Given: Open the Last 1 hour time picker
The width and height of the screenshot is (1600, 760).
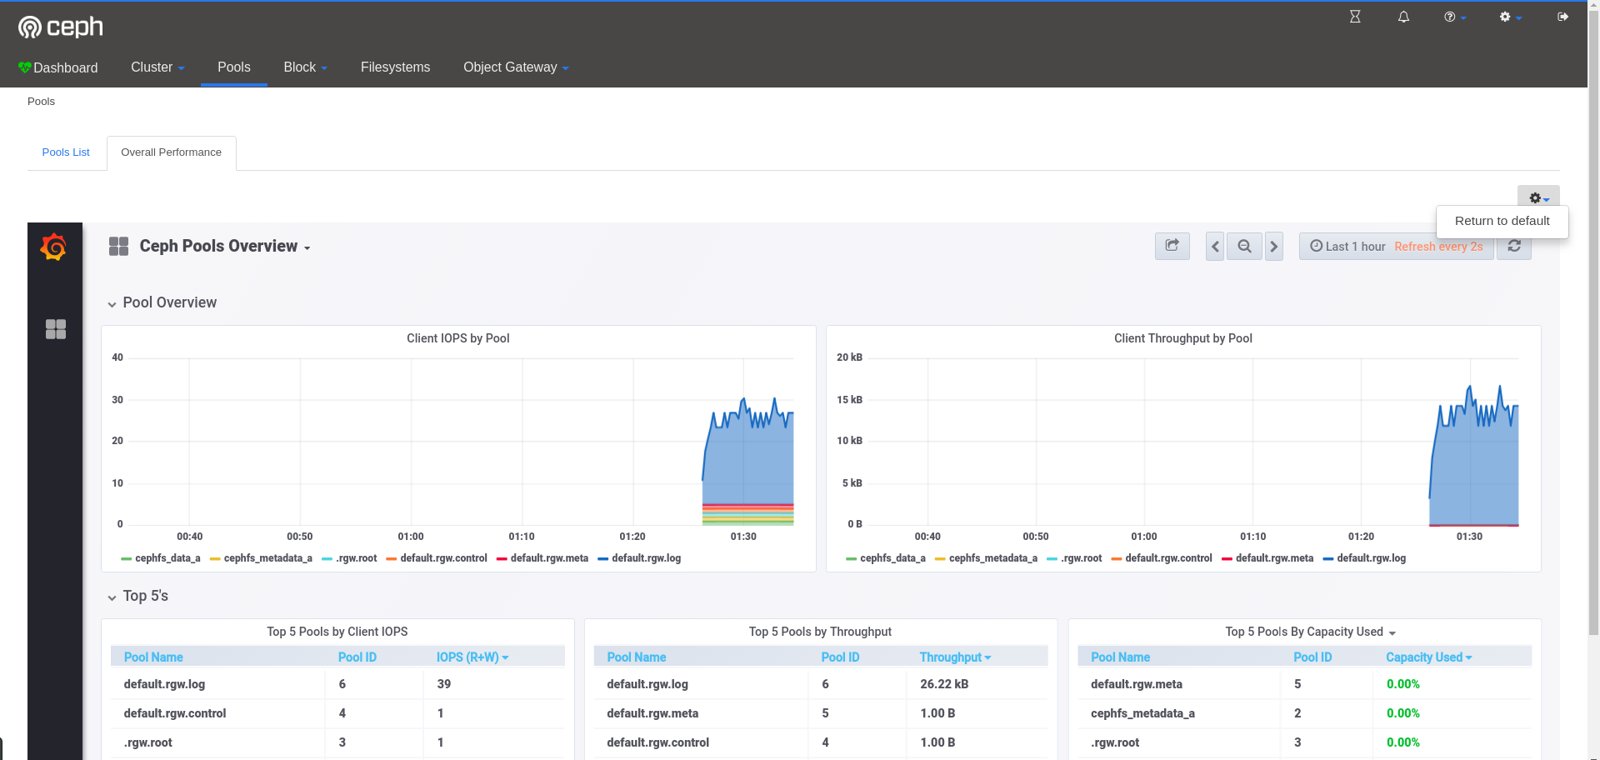Looking at the screenshot, I should pos(1396,246).
